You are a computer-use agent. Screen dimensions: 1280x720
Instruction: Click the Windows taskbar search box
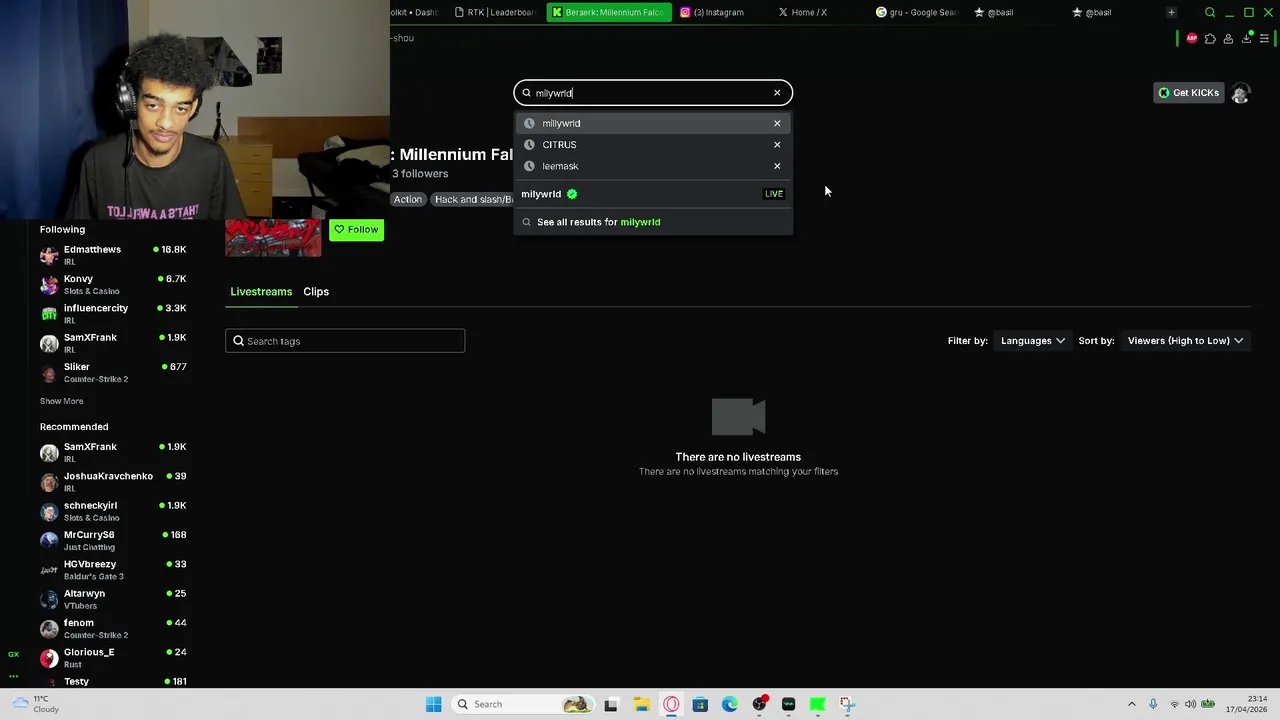tap(522, 704)
